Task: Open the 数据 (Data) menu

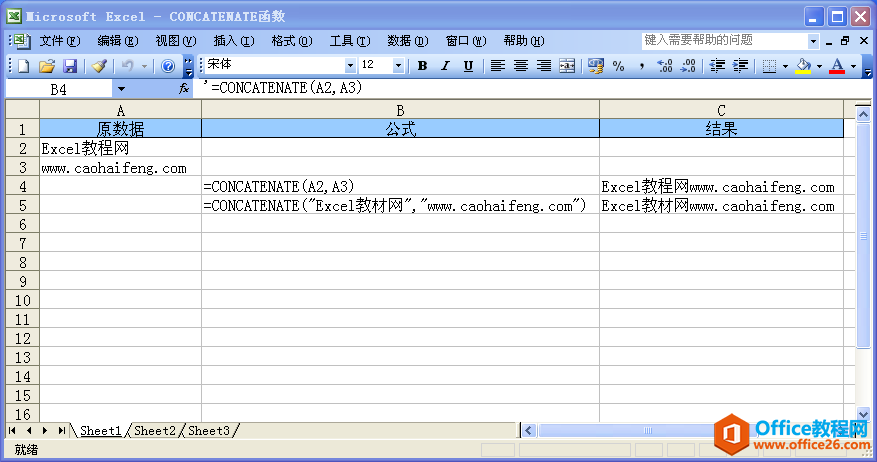Action: [408, 41]
